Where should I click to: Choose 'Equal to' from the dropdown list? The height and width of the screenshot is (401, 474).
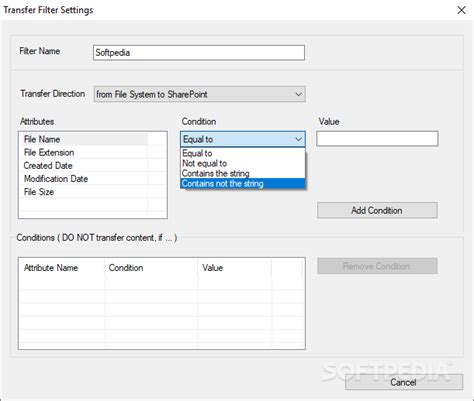click(243, 153)
